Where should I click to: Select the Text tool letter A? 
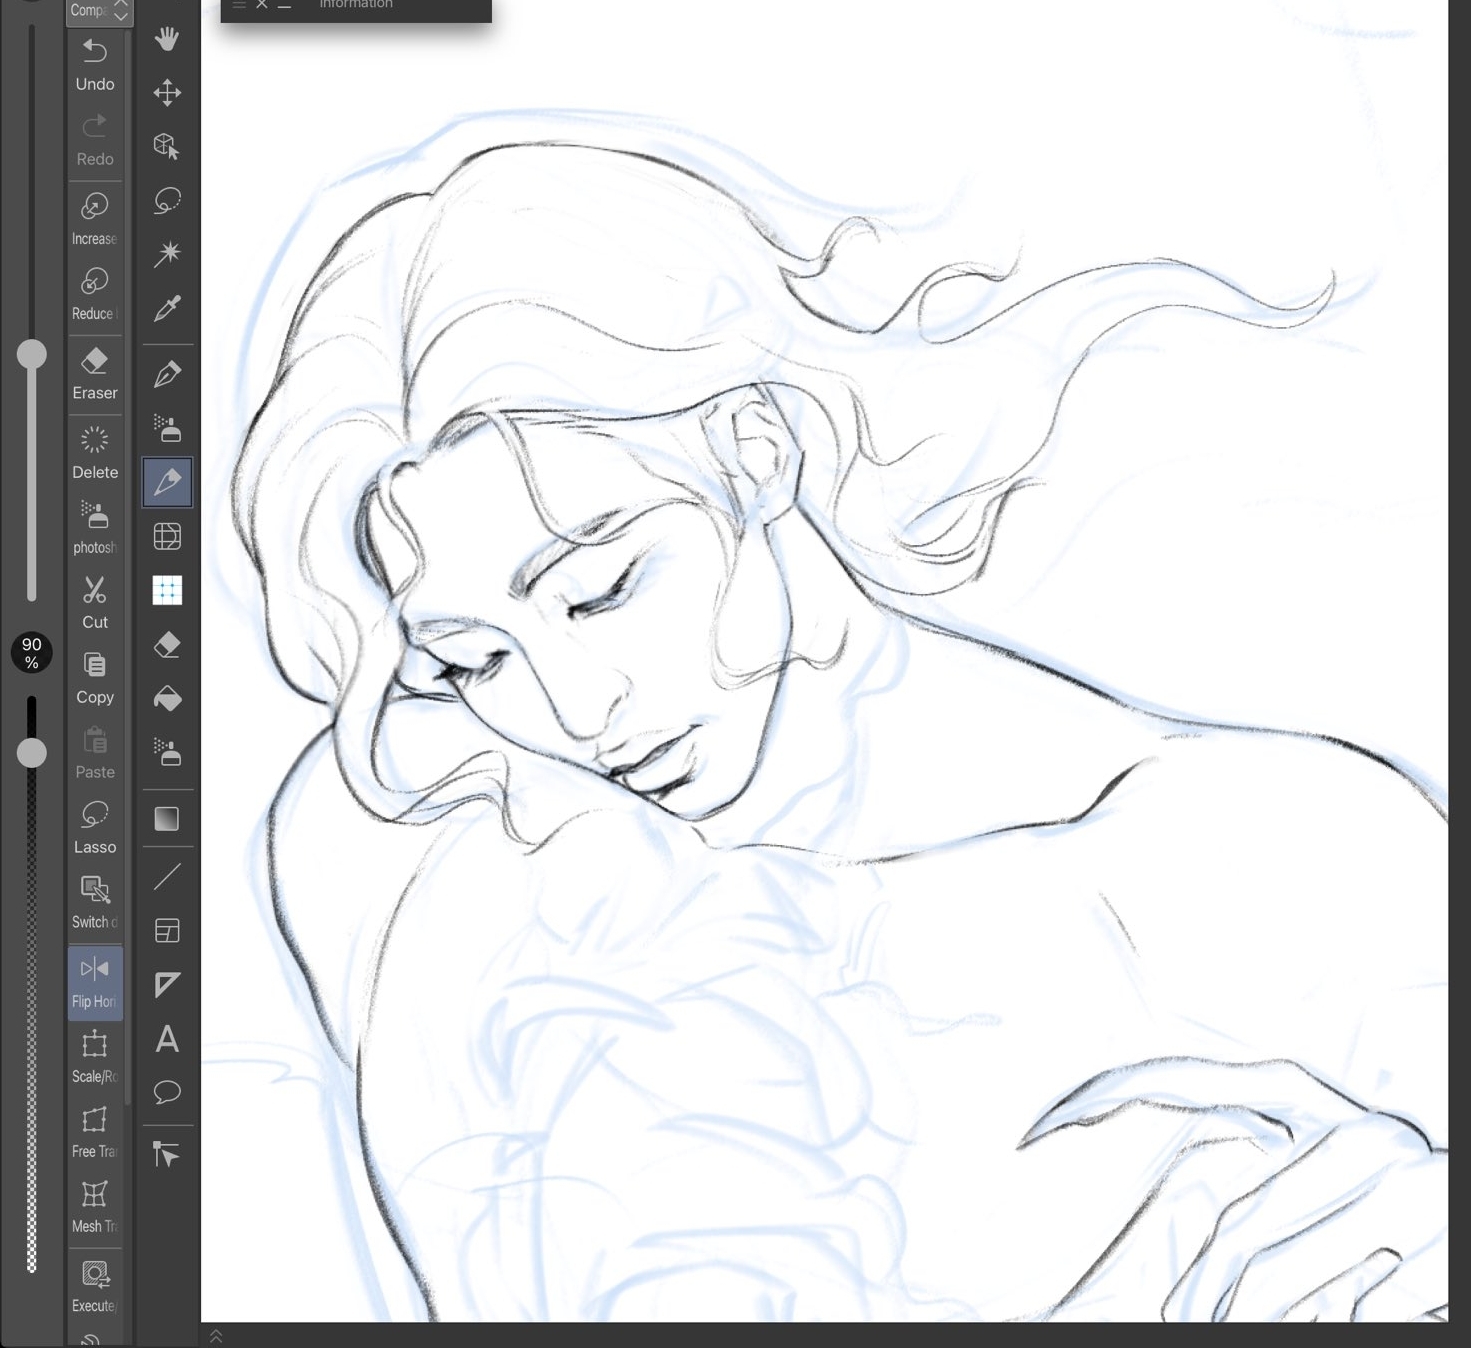click(x=167, y=1039)
